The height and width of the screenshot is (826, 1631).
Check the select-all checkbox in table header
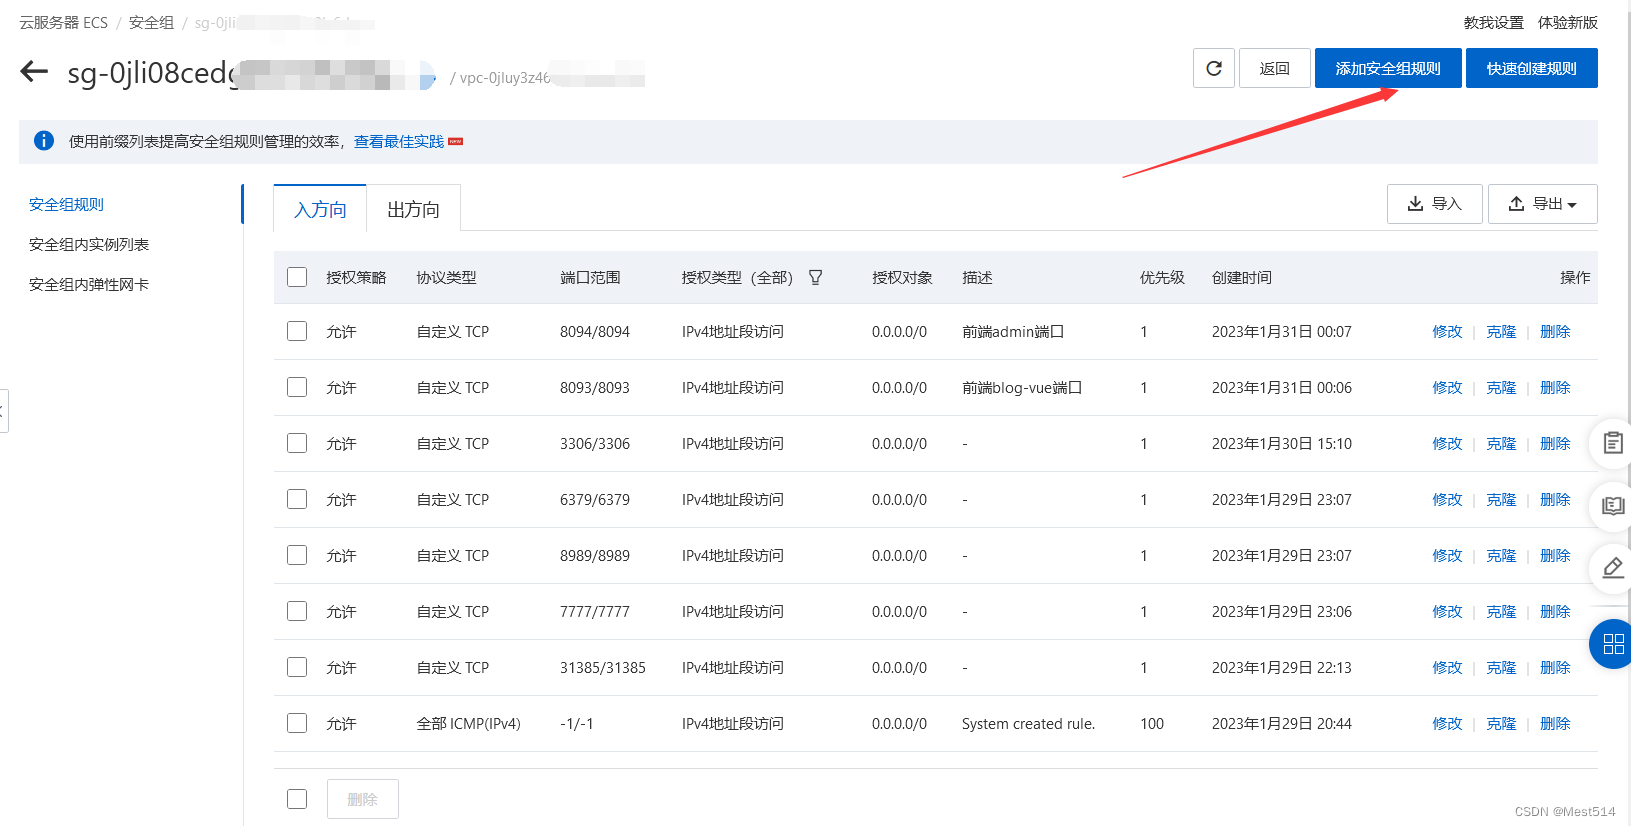click(297, 277)
